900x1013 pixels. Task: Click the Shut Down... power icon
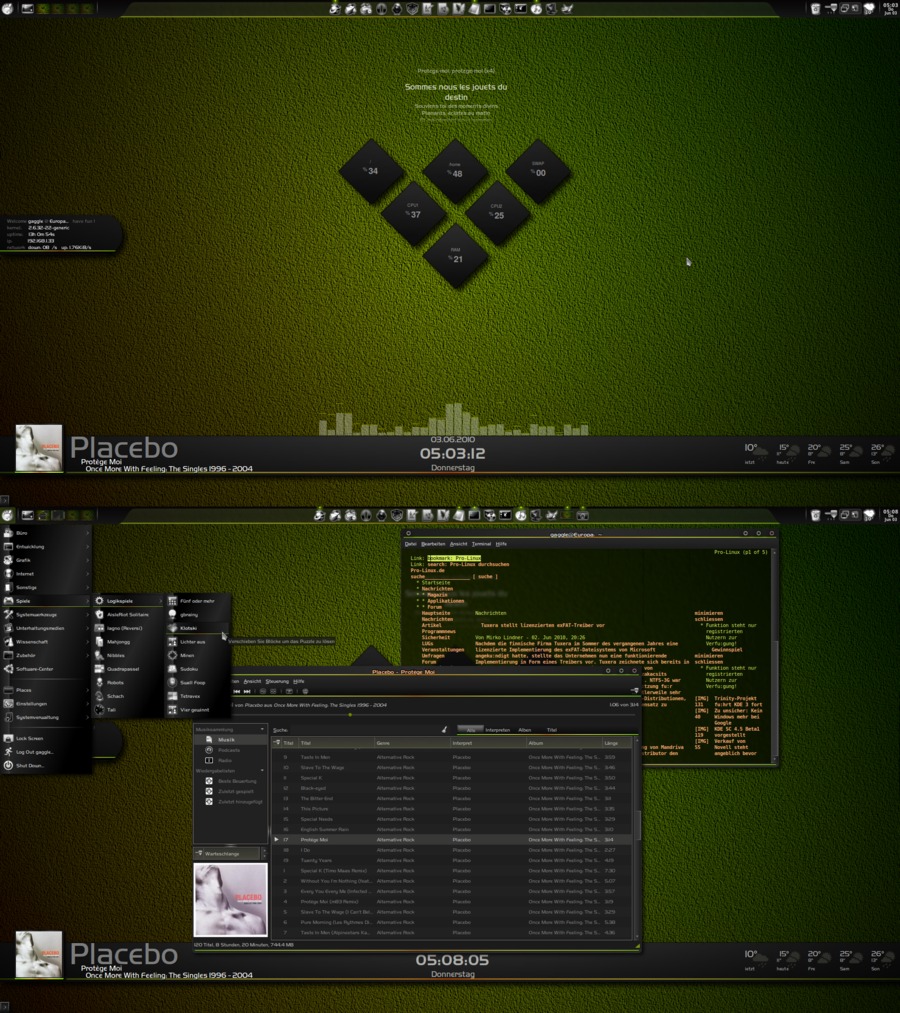coord(8,766)
